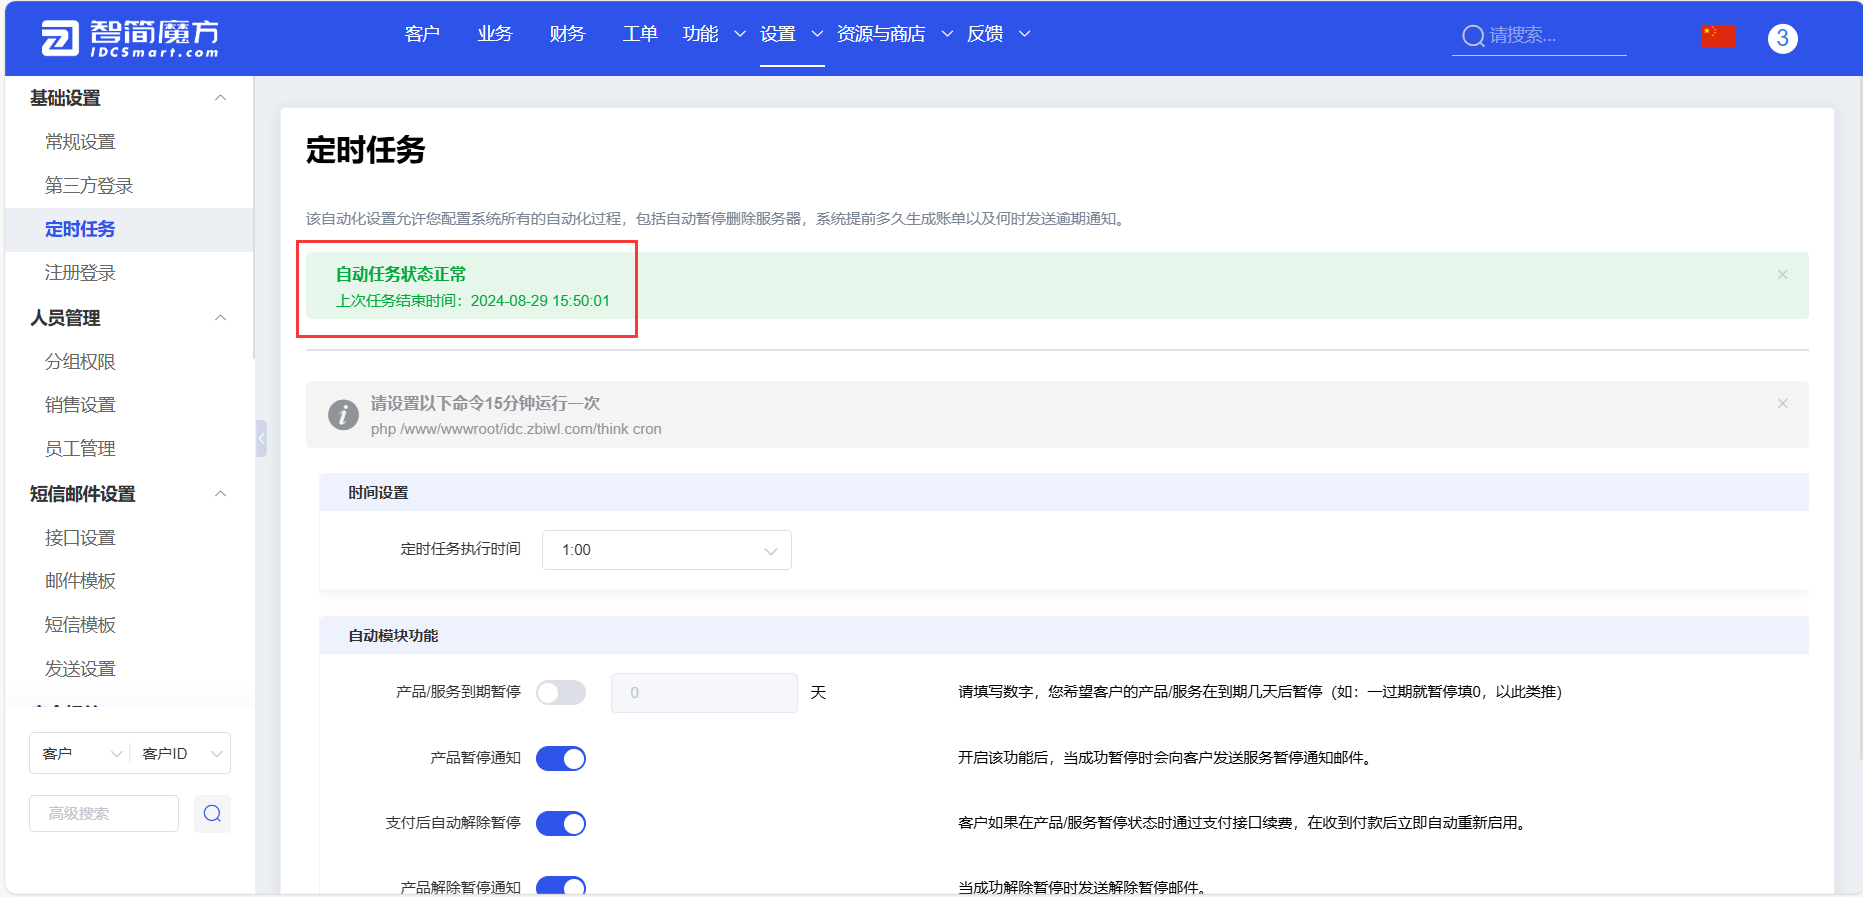
Task: Open 销售设置 in sidebar
Action: (80, 405)
